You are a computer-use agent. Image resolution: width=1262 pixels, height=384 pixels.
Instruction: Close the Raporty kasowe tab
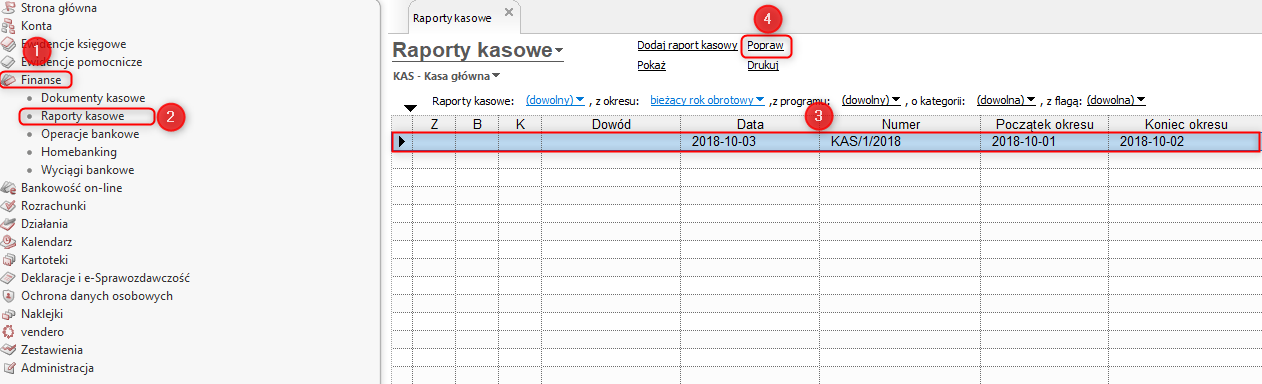click(508, 12)
